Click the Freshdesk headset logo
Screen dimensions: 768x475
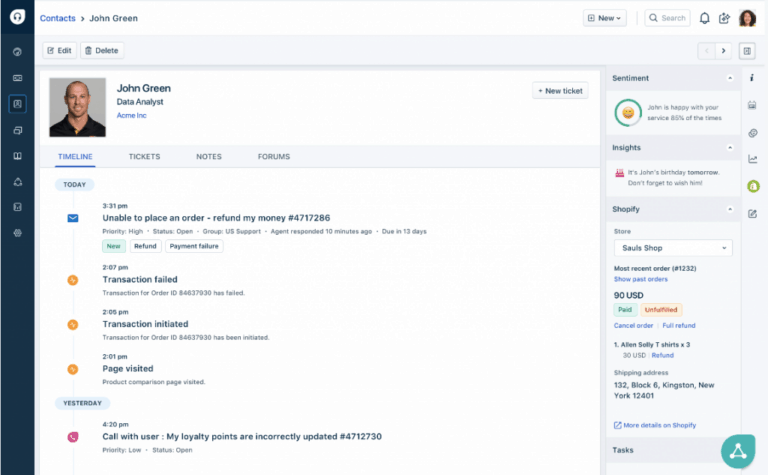(x=17, y=18)
